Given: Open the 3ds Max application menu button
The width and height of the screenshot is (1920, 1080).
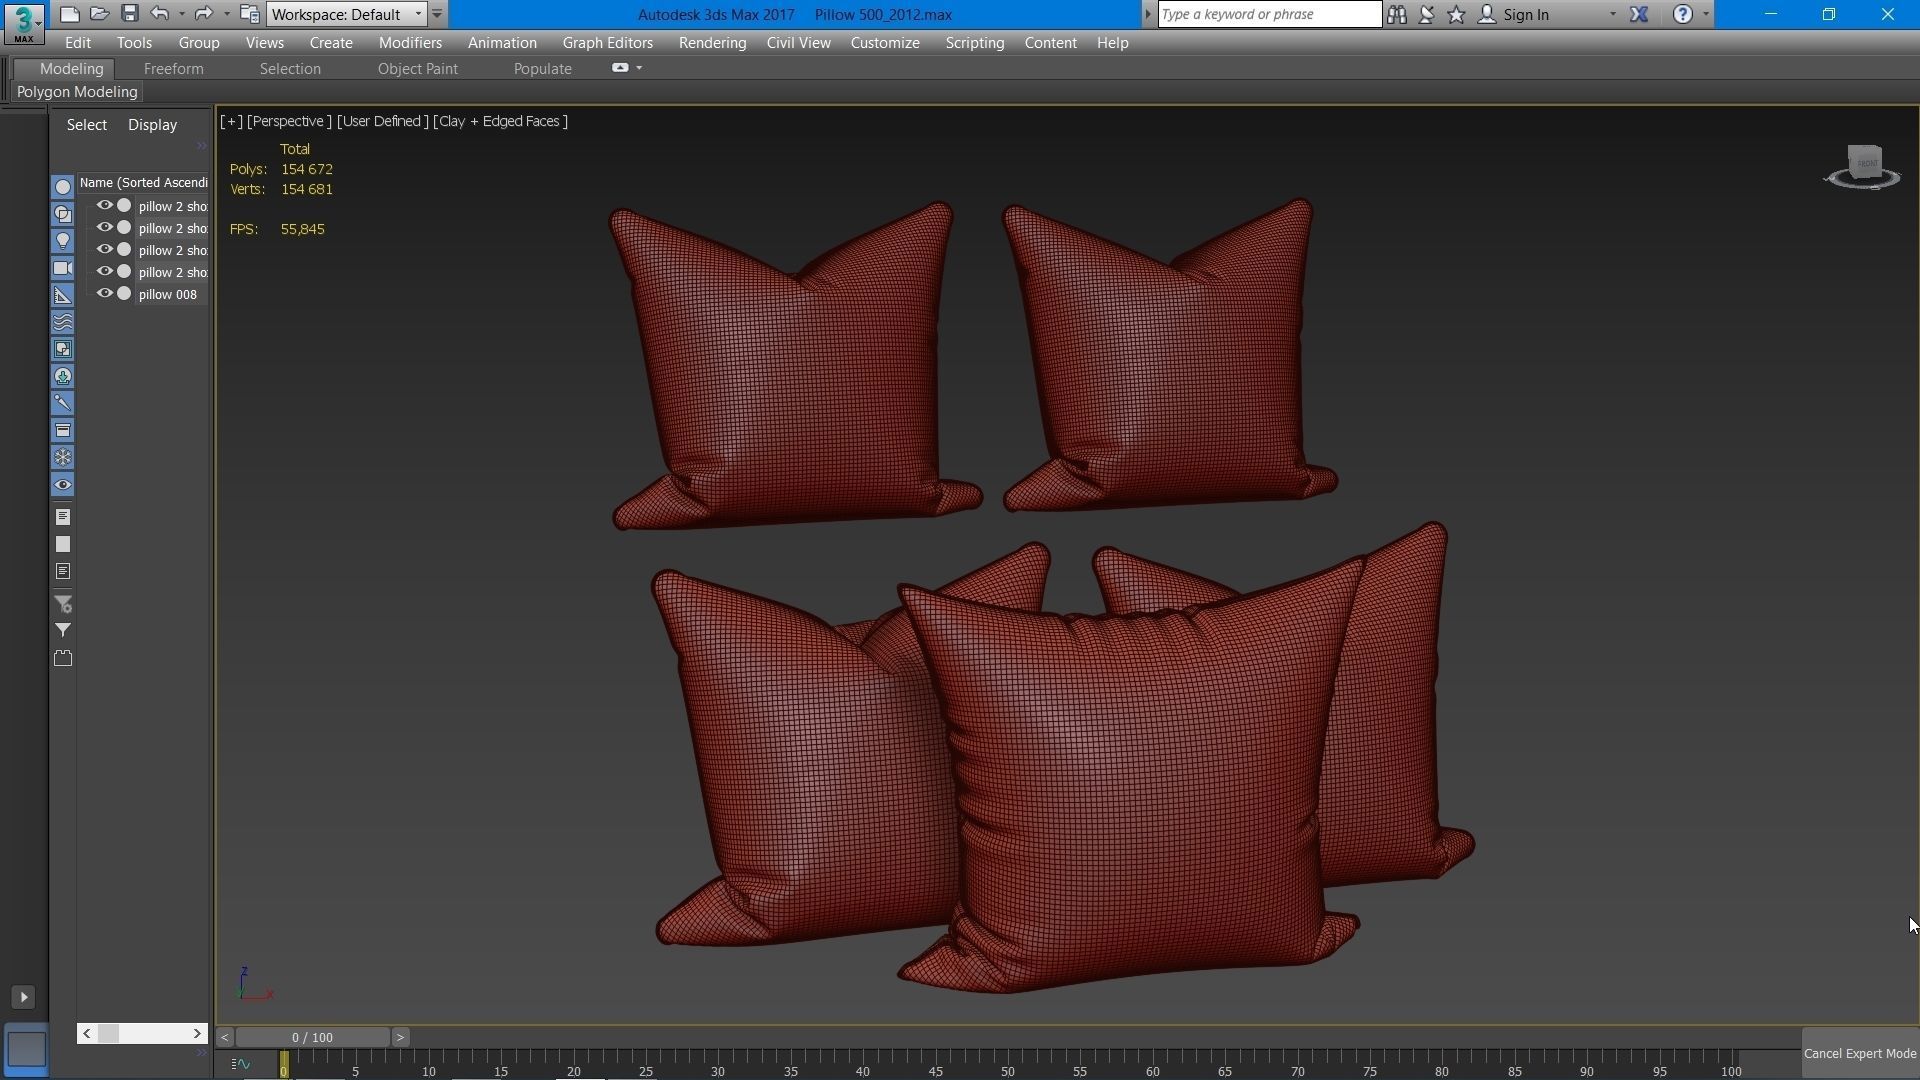Looking at the screenshot, I should pyautogui.click(x=23, y=22).
